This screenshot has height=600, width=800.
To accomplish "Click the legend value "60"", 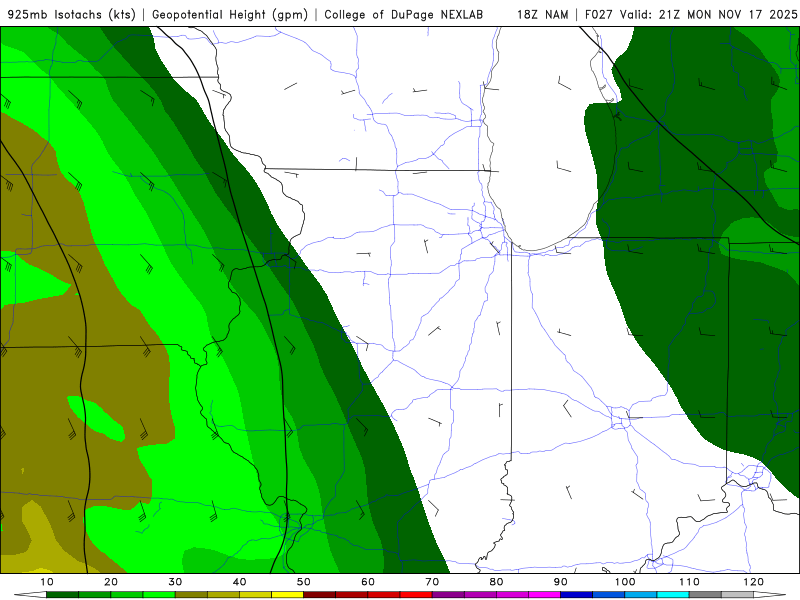I will click(368, 582).
